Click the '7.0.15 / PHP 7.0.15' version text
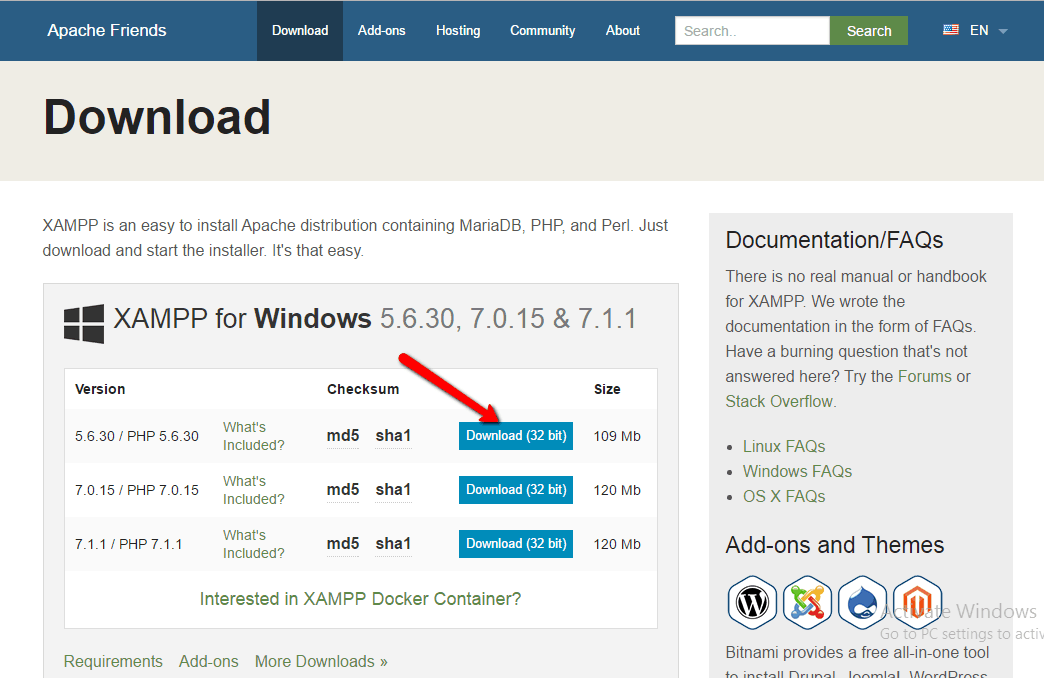The width and height of the screenshot is (1044, 678). click(137, 490)
